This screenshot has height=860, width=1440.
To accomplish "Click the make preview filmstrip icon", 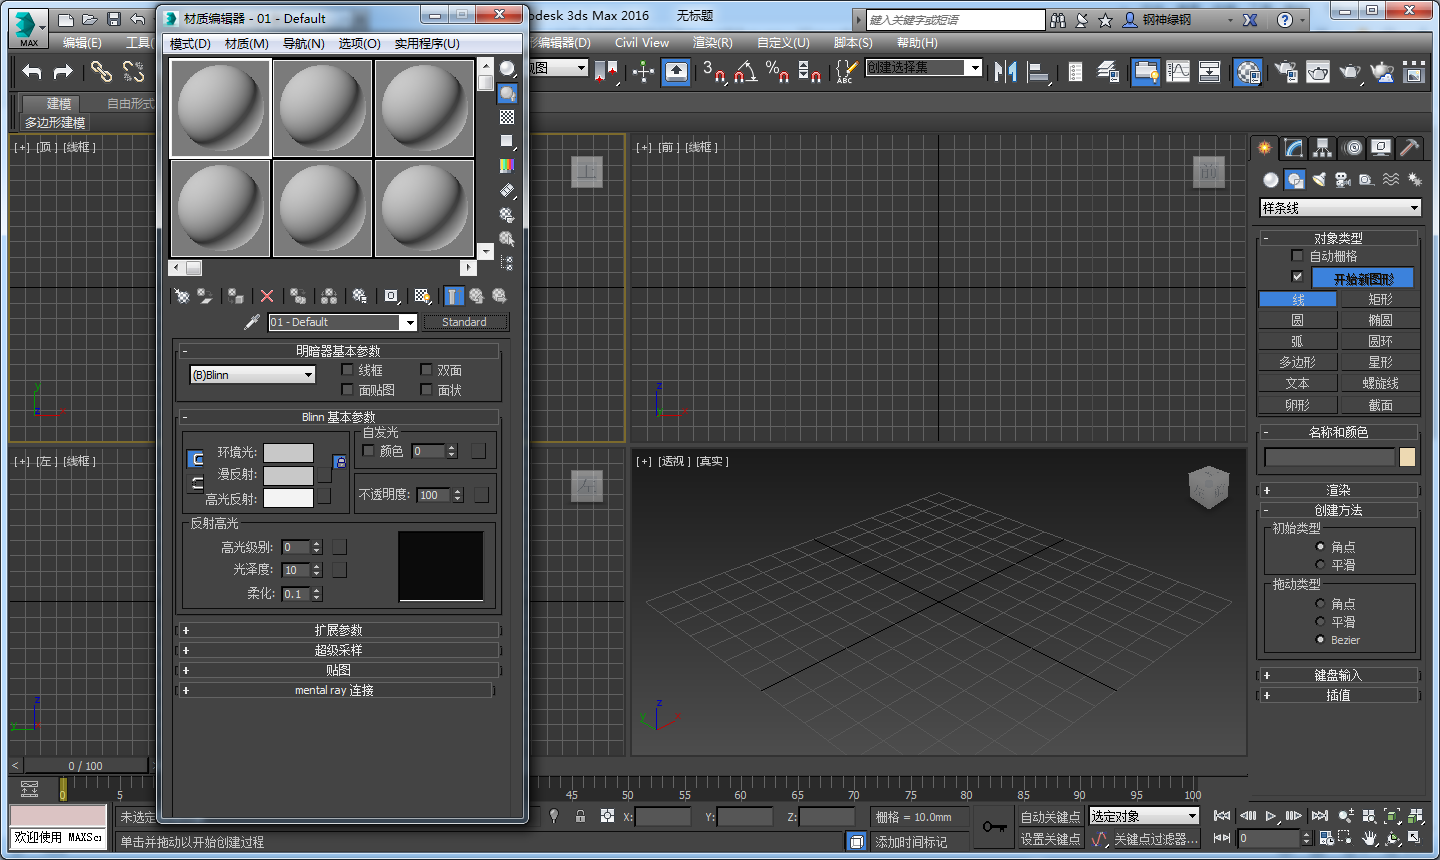I will [x=508, y=190].
